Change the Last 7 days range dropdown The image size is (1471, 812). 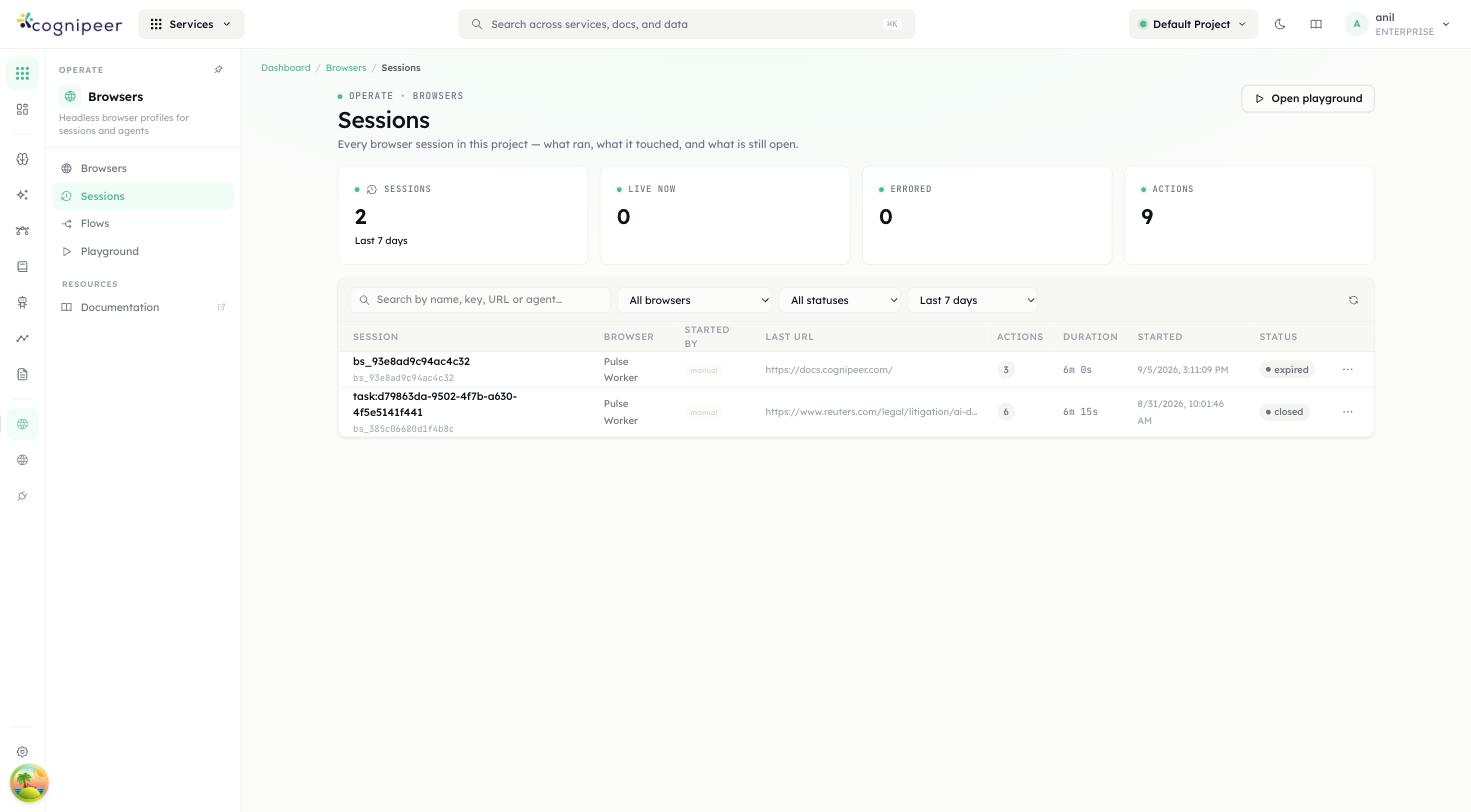tap(973, 300)
